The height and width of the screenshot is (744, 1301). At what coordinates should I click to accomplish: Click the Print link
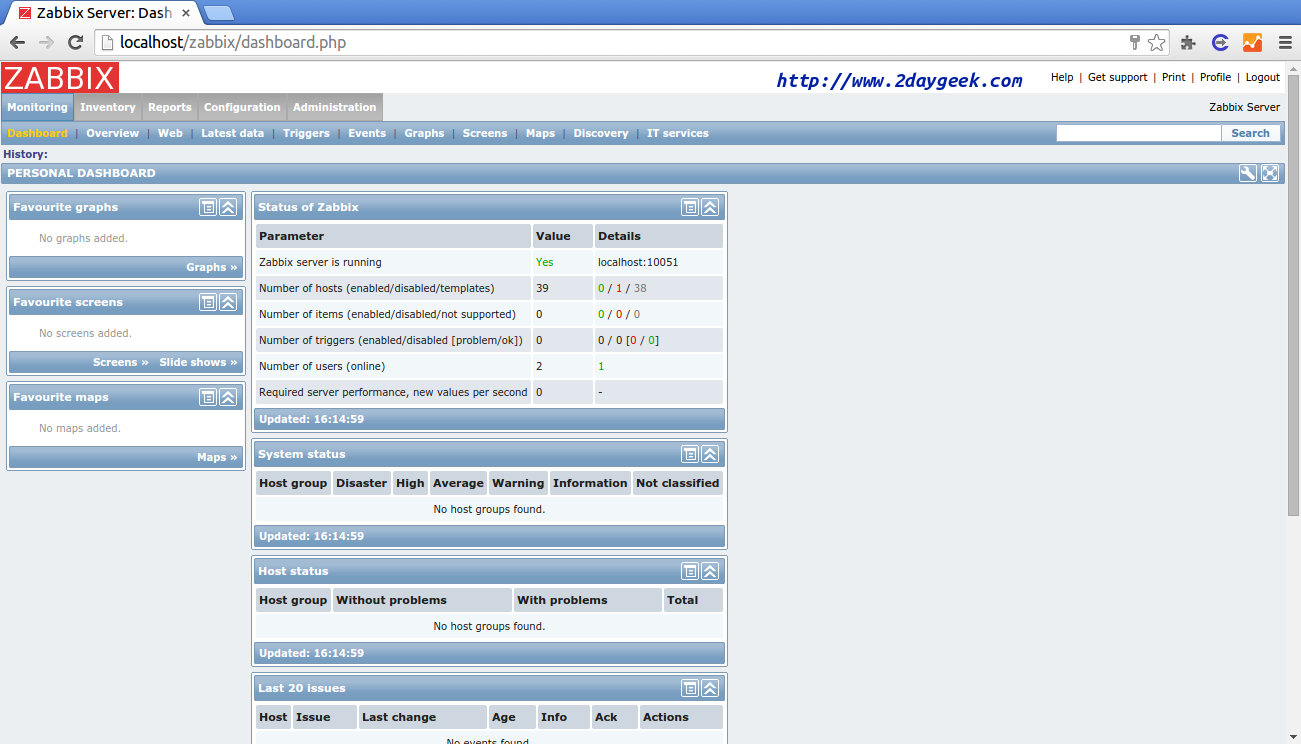click(x=1174, y=77)
